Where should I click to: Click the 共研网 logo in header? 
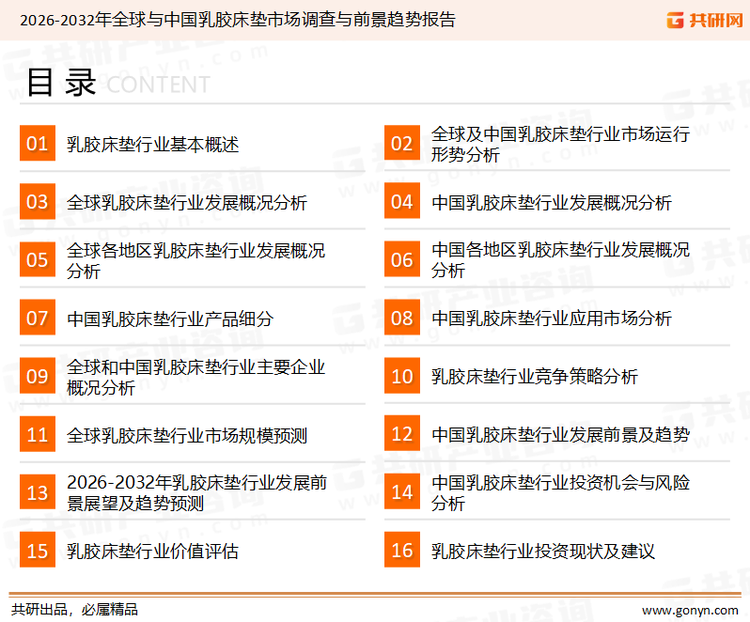coord(705,20)
